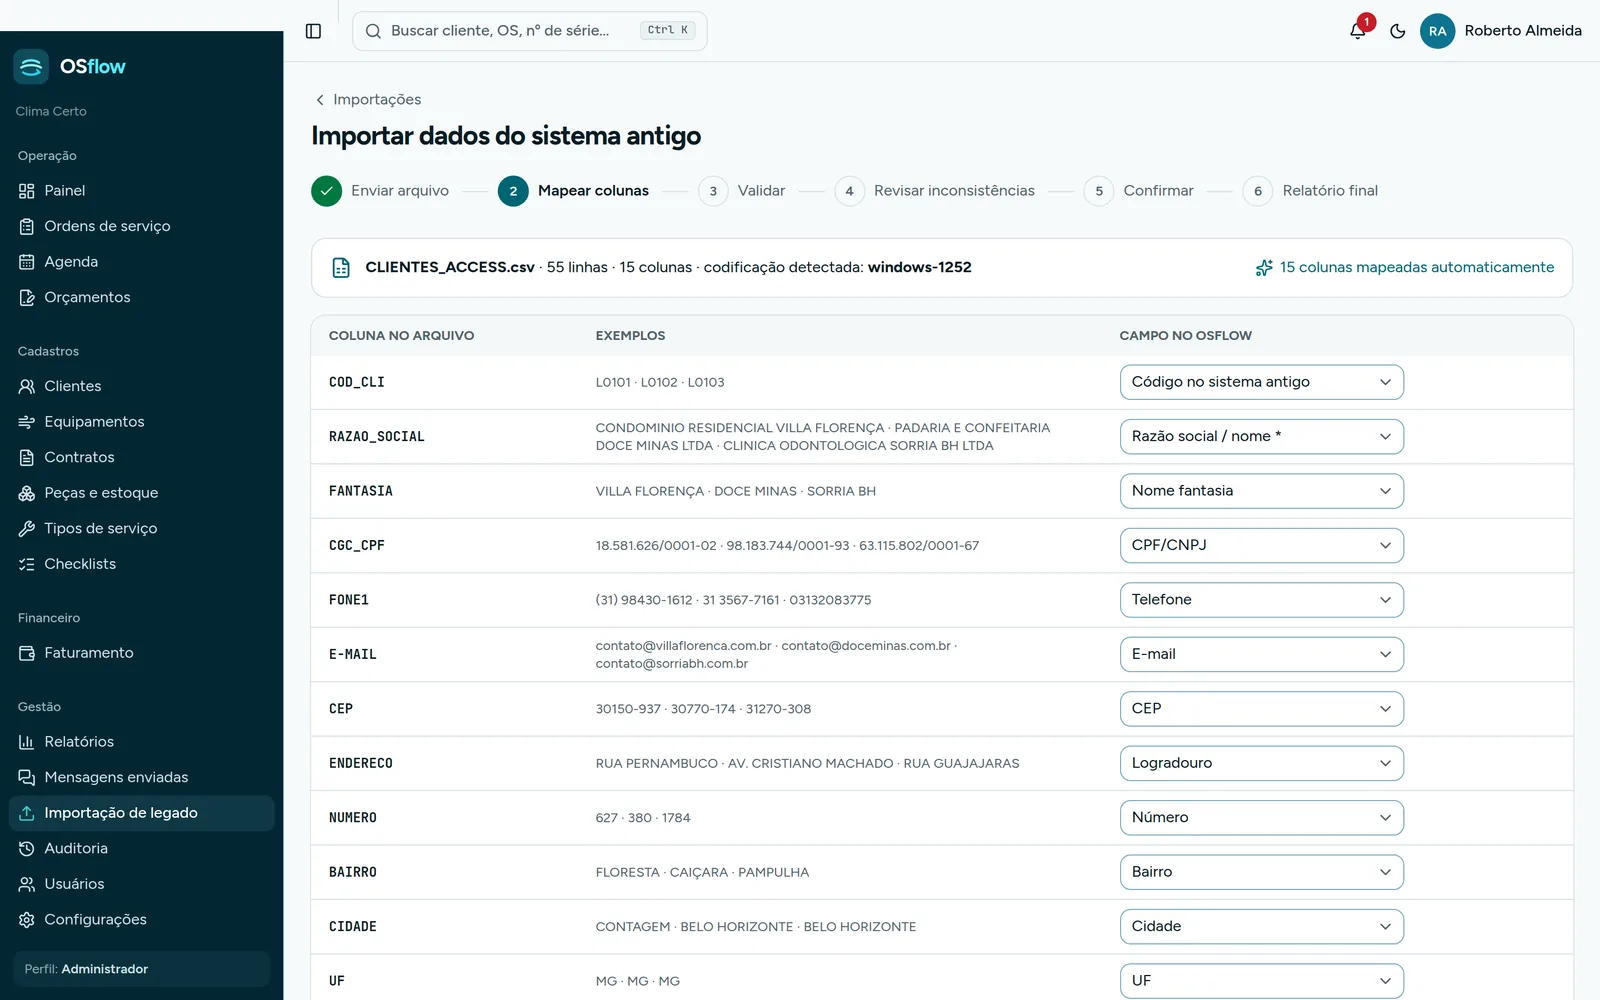The height and width of the screenshot is (1000, 1600).
Task: Open Nome fantasia mapping dropdown
Action: [1261, 491]
